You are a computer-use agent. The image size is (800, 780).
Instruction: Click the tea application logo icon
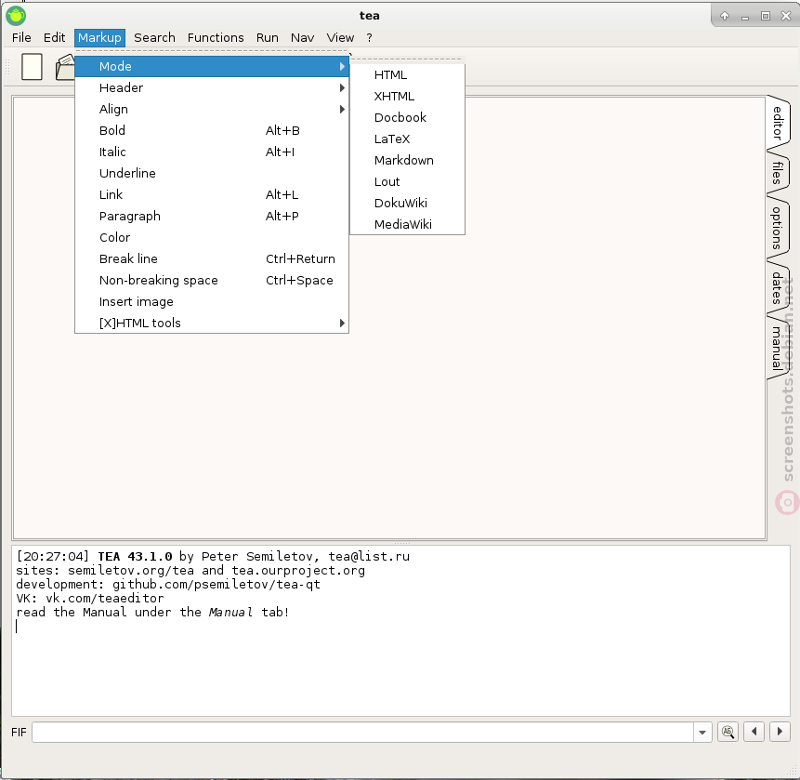click(16, 16)
